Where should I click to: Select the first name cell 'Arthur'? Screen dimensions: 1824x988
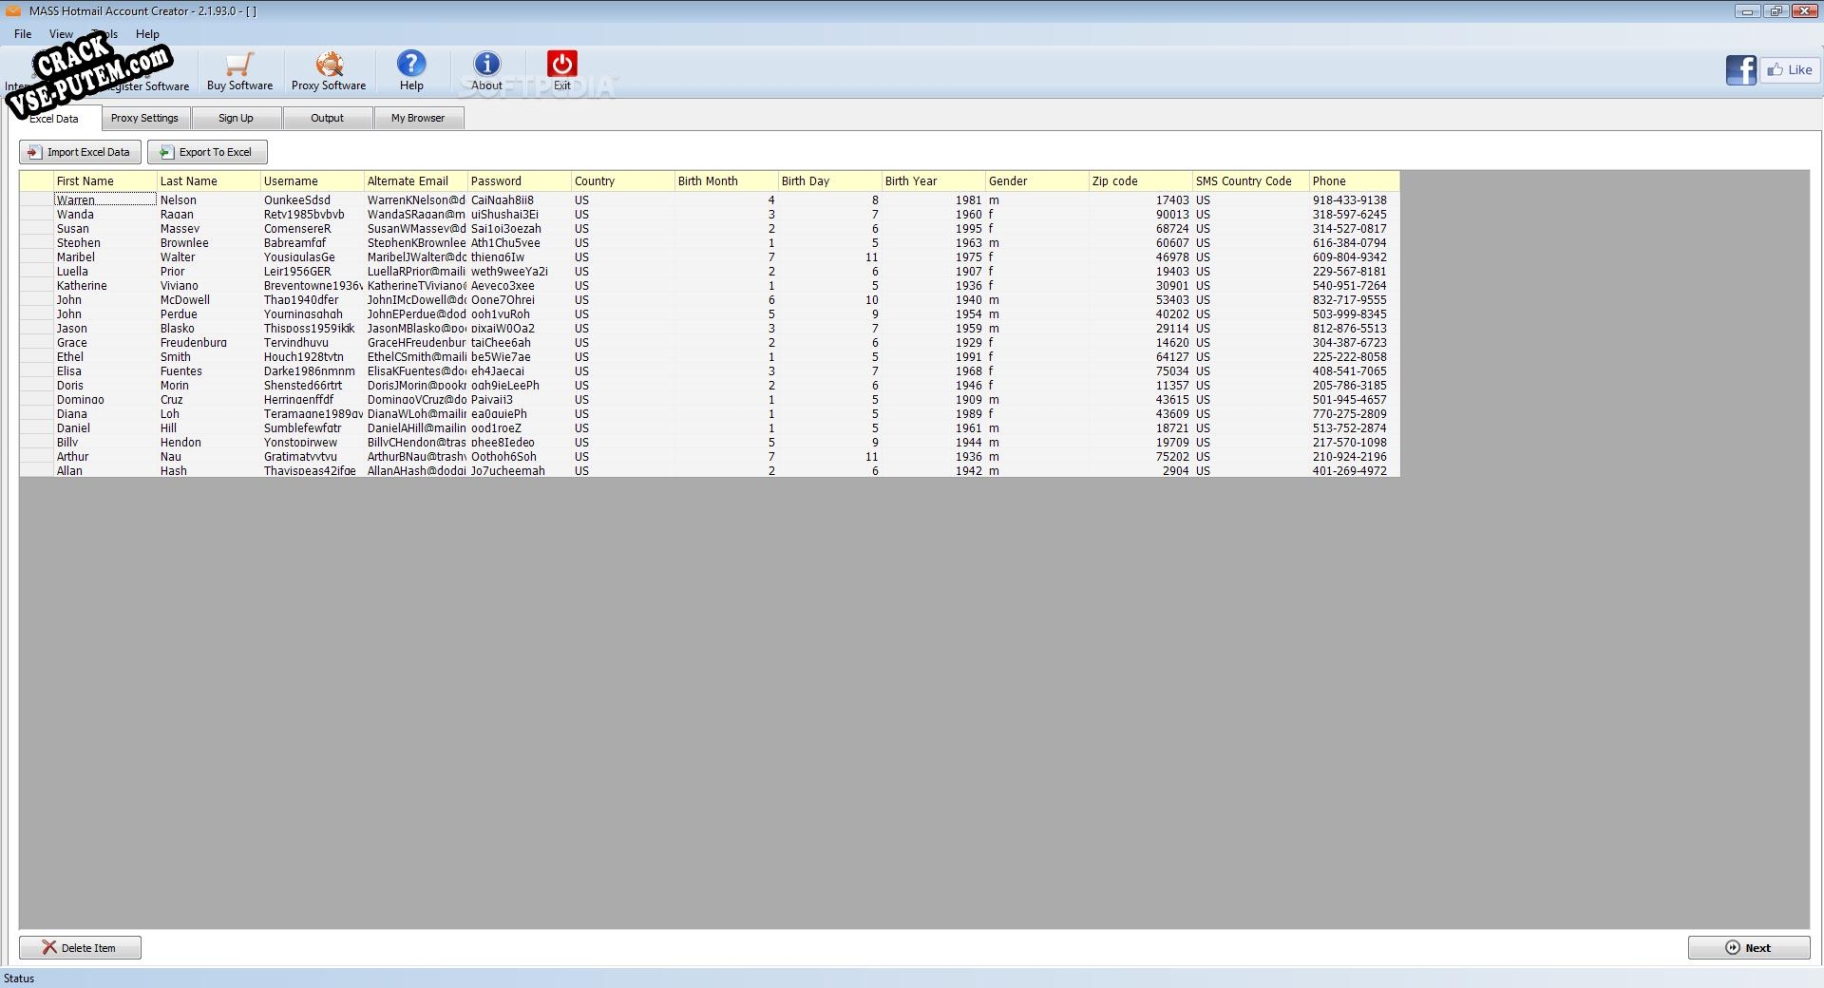tap(105, 457)
